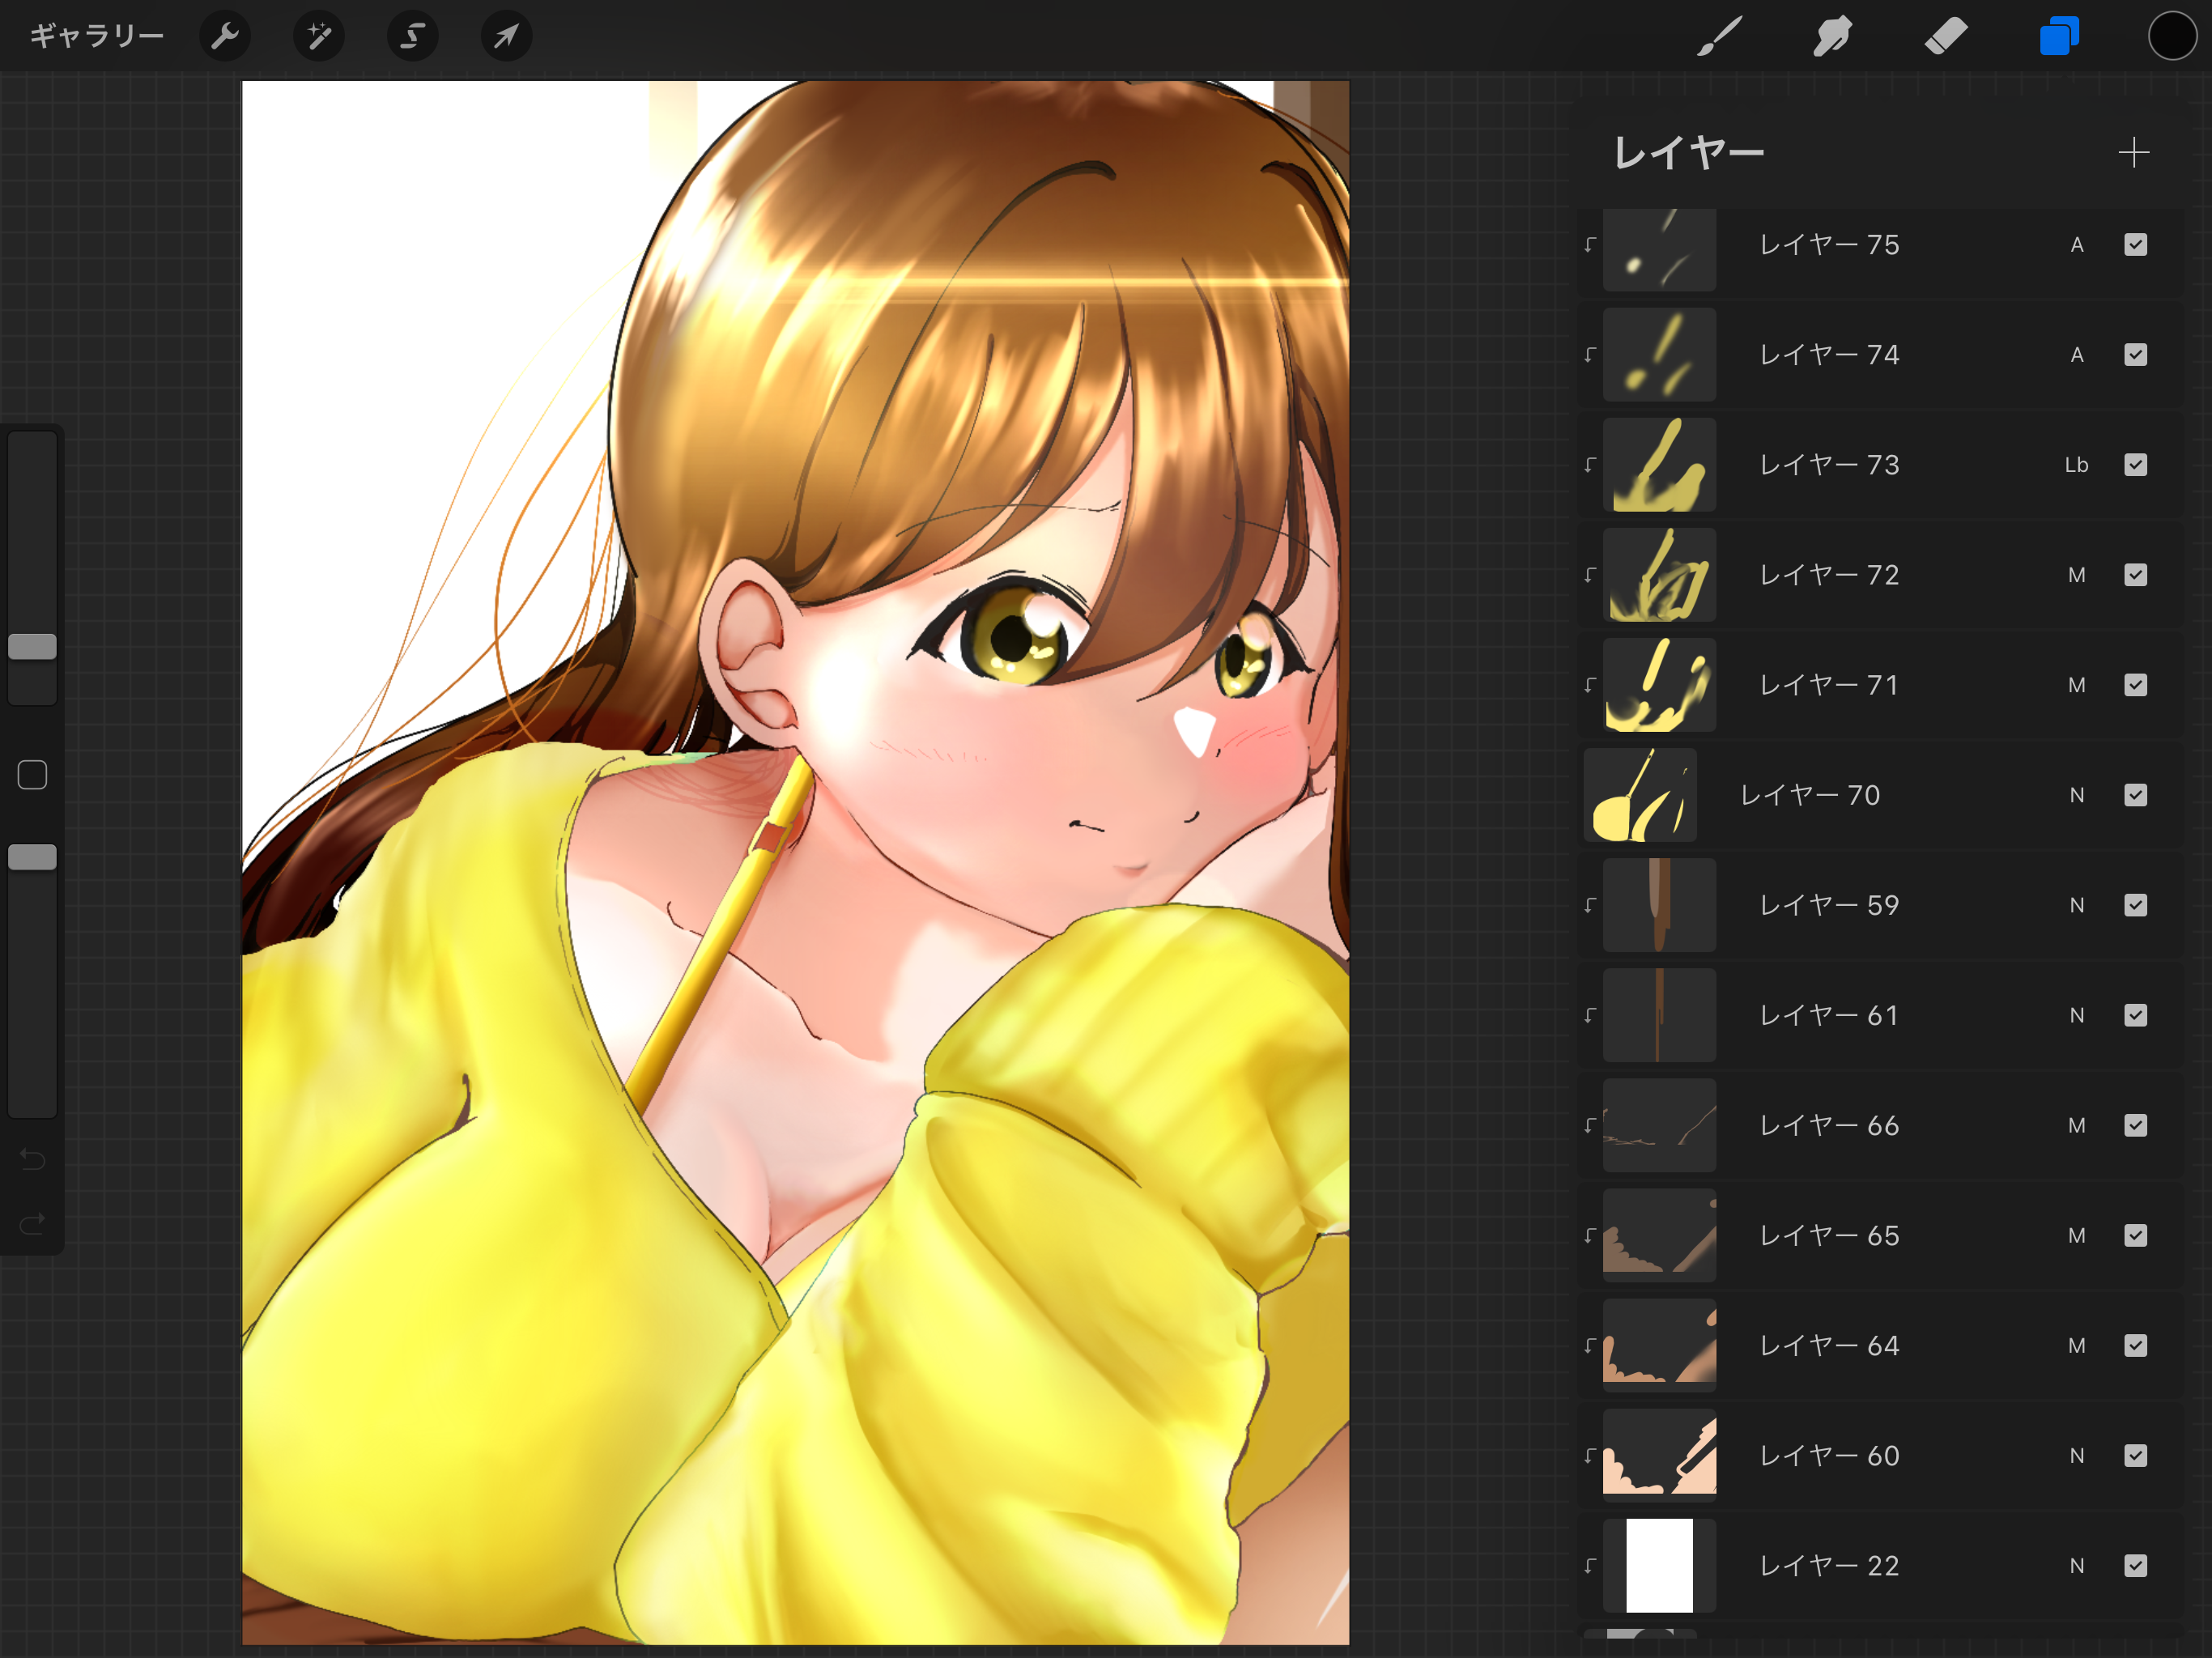Image resolution: width=2212 pixels, height=1658 pixels.
Task: Open the Adjustments magic wand menu
Action: 319,37
